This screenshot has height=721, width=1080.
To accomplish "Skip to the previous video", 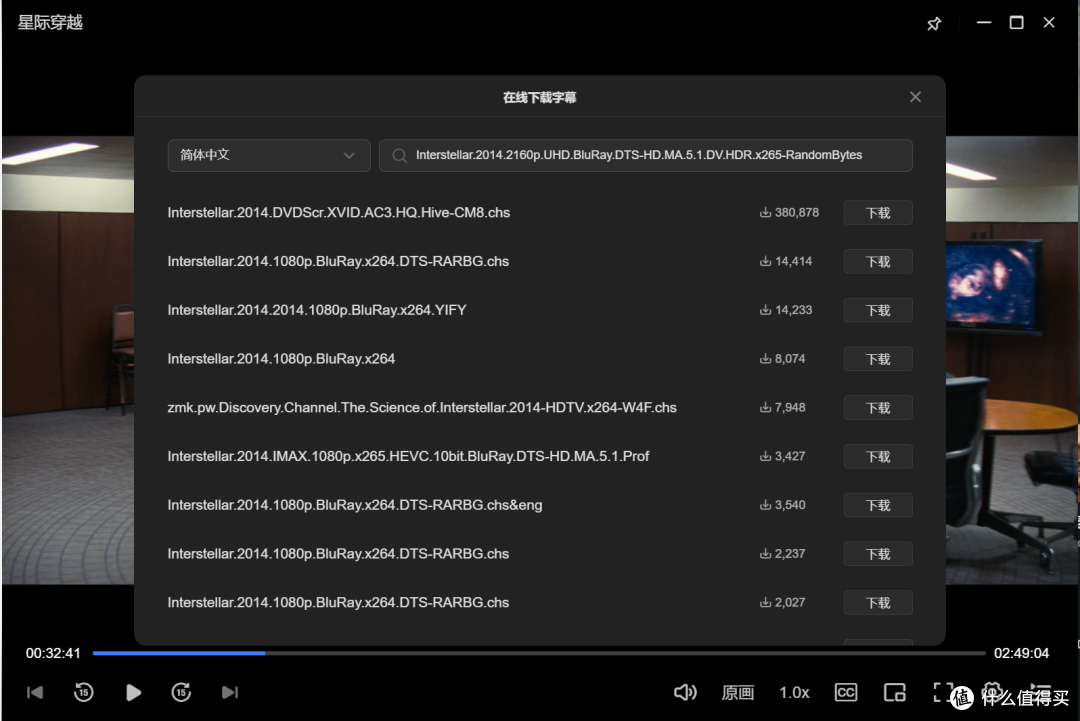I will point(35,692).
